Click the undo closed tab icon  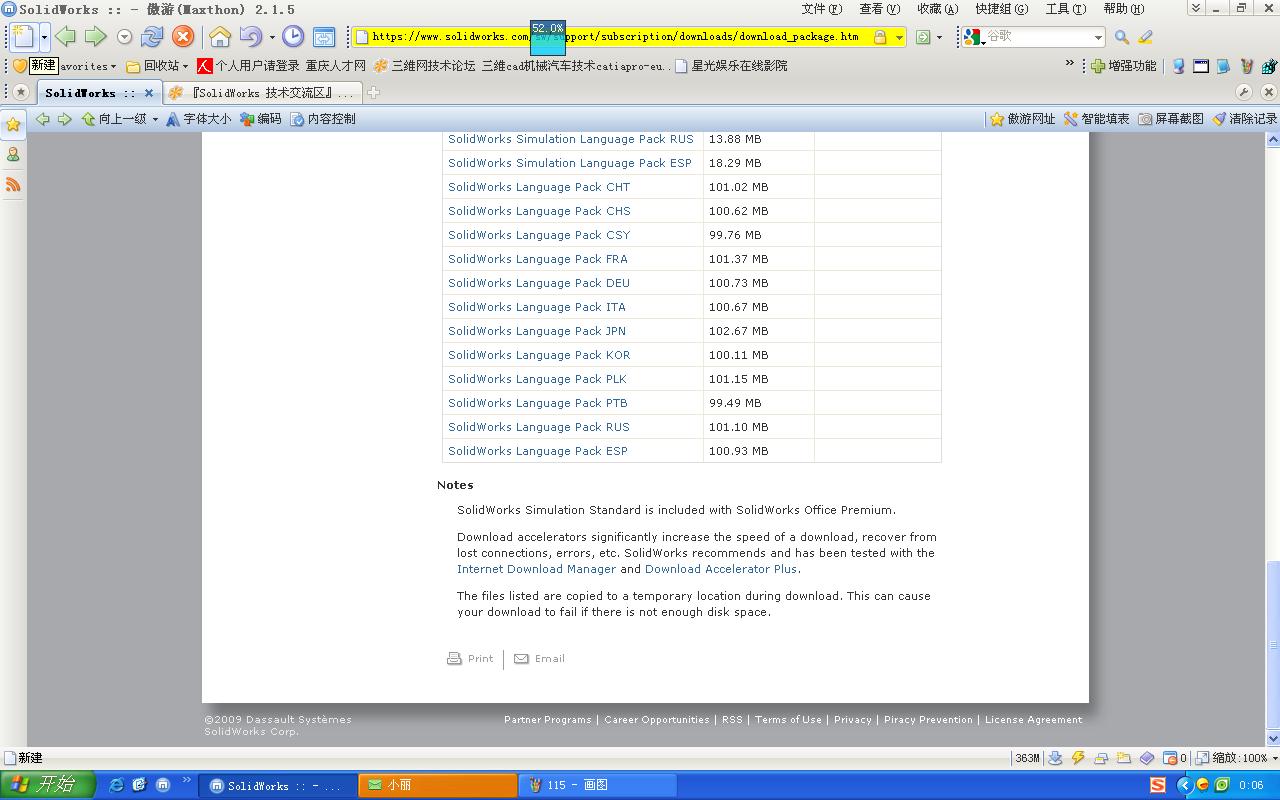click(250, 37)
